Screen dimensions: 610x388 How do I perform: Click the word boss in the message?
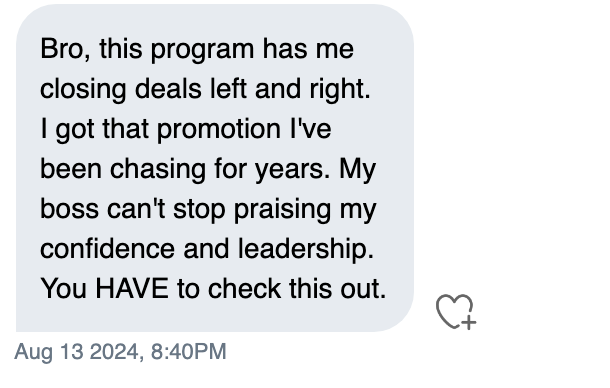[x=69, y=209]
